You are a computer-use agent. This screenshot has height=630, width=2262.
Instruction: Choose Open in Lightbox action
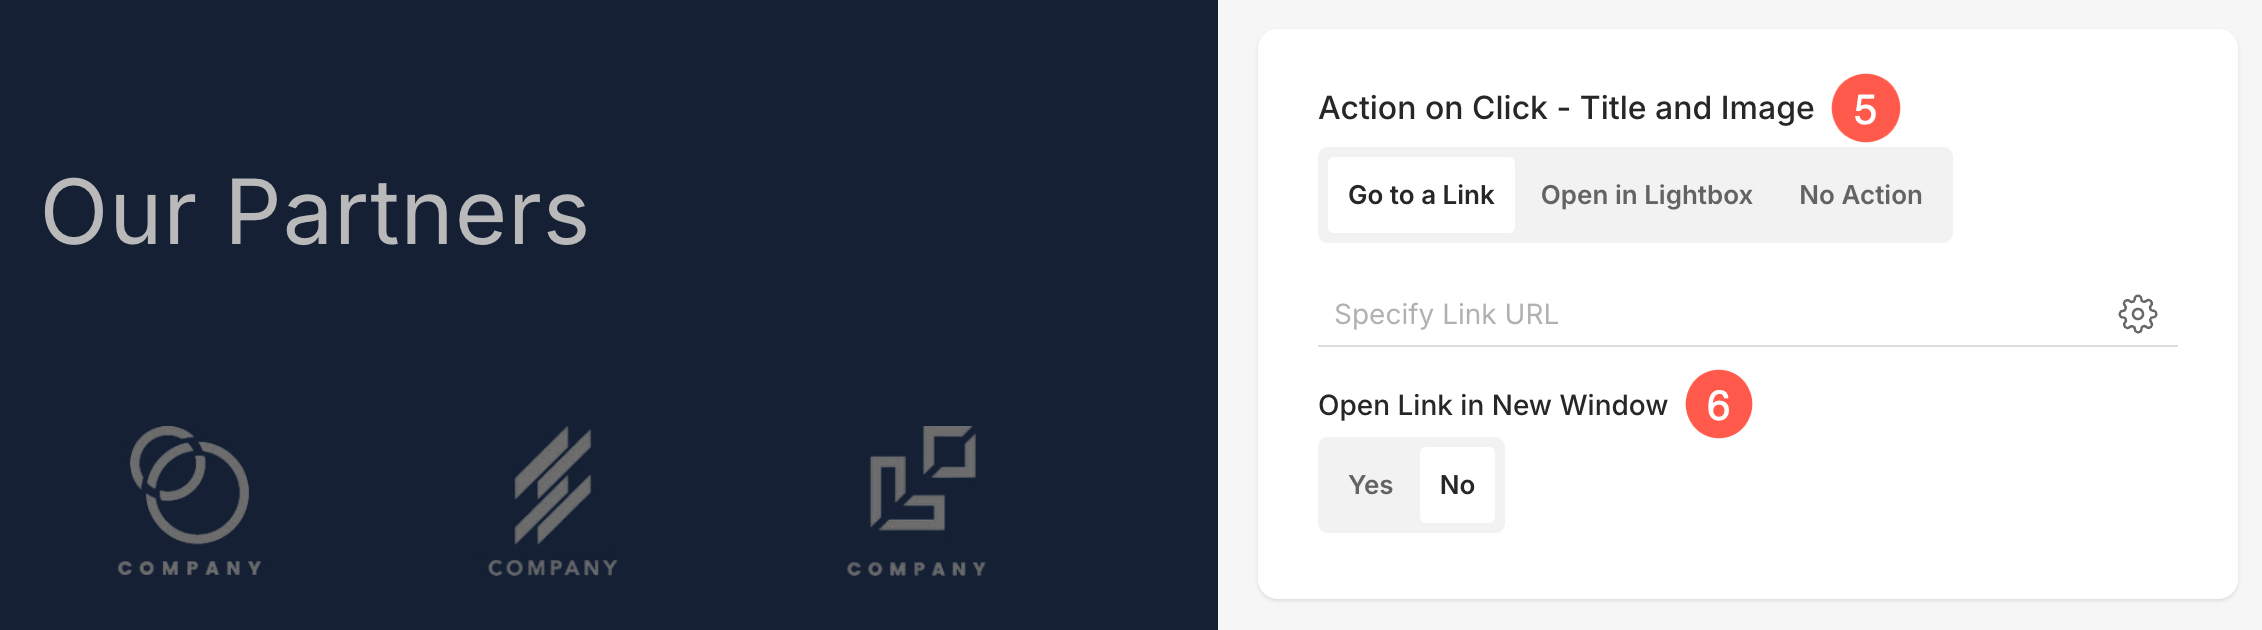coord(1646,195)
